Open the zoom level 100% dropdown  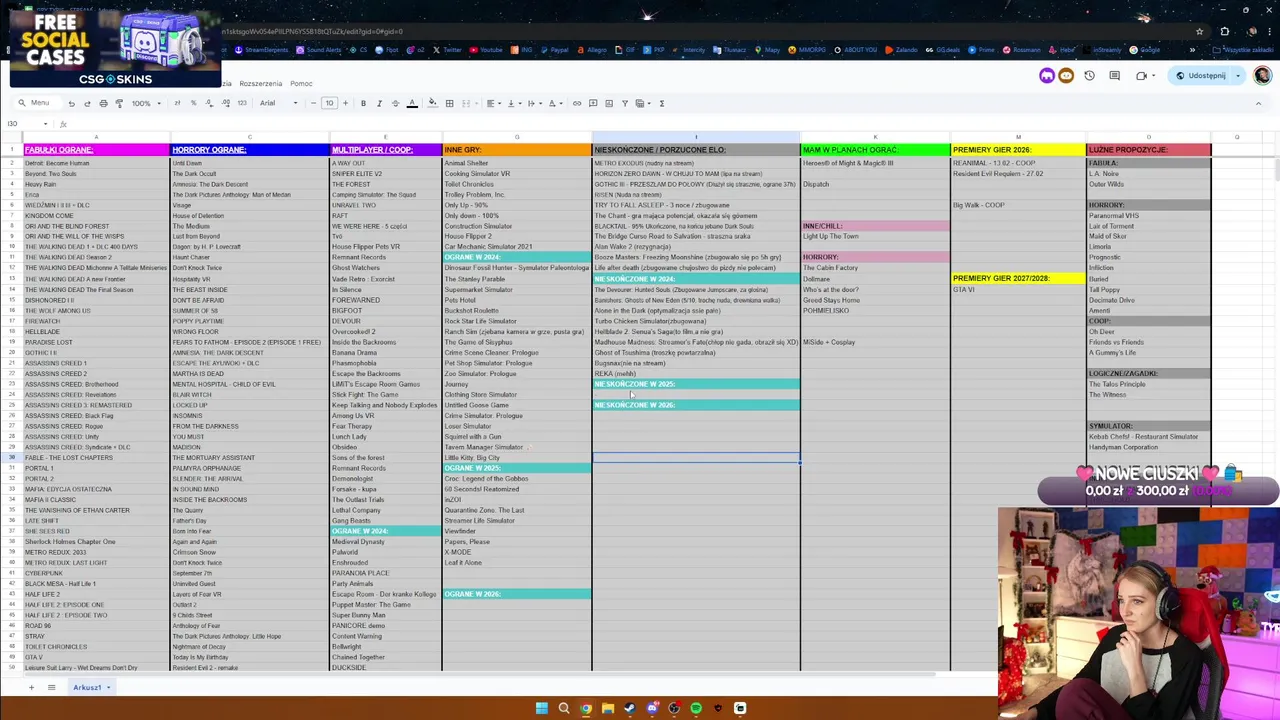pos(146,103)
